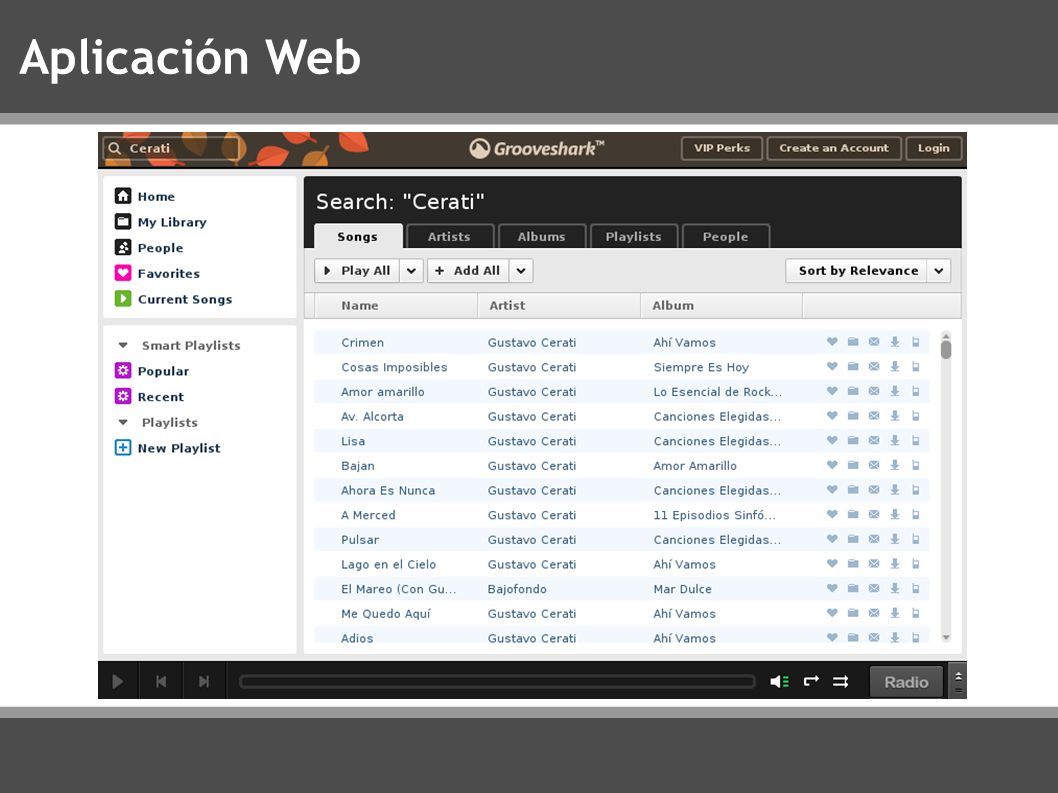Open Current Songs in sidebar

tap(173, 299)
